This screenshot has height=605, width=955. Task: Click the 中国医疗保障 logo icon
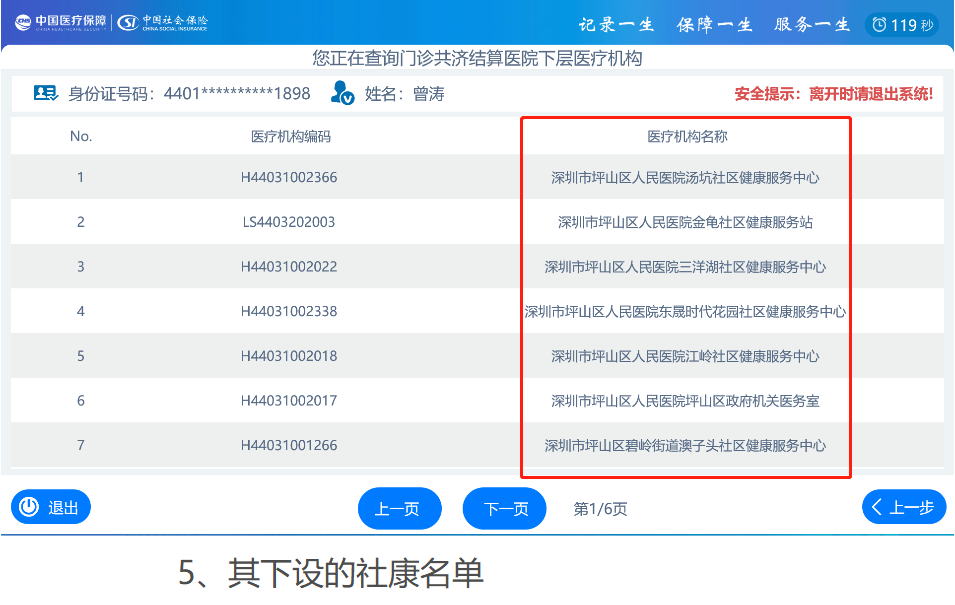pos(21,20)
